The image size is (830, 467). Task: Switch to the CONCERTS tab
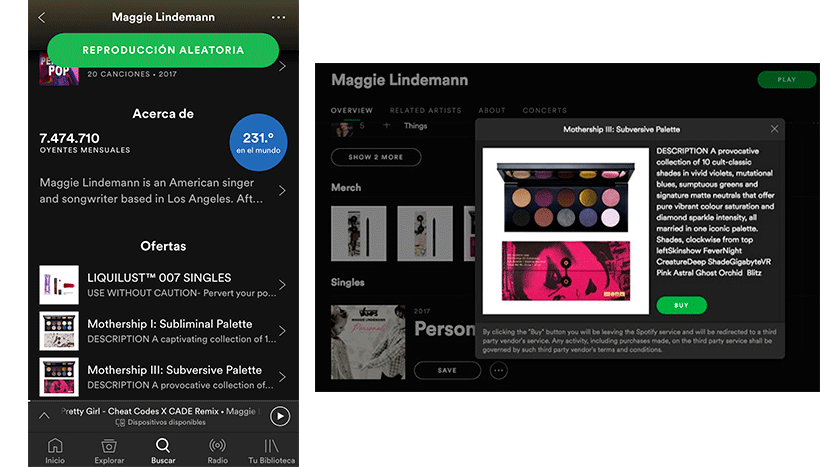(x=545, y=111)
